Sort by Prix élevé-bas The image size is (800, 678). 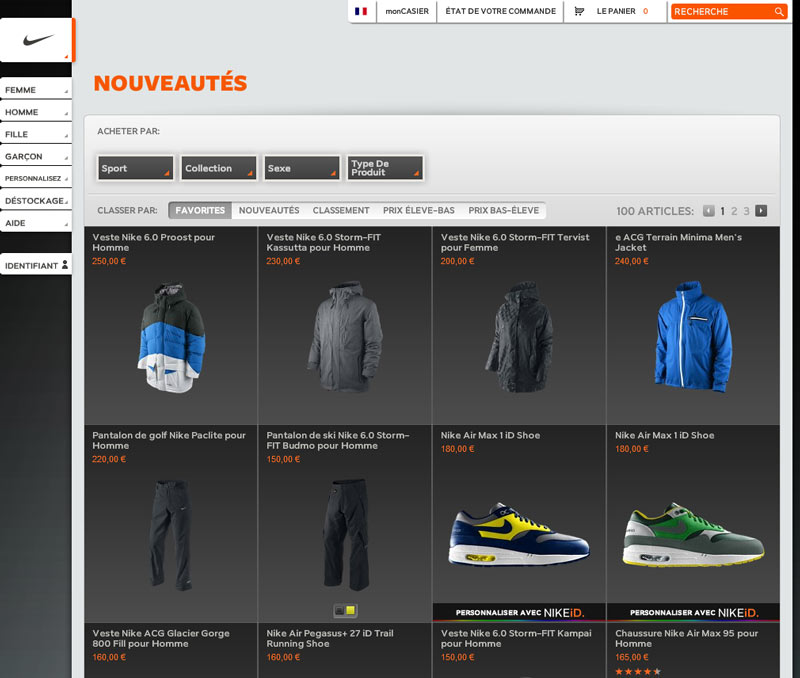pyautogui.click(x=418, y=211)
